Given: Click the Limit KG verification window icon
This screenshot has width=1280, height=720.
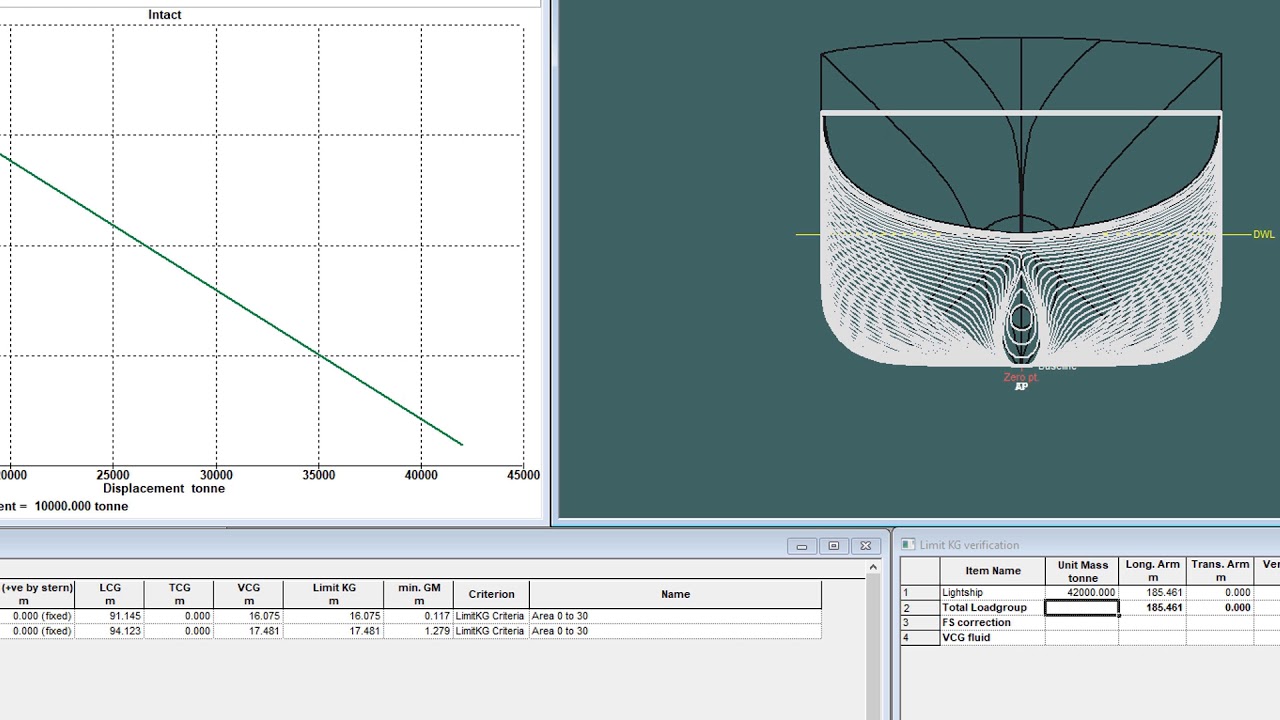Looking at the screenshot, I should (x=908, y=545).
